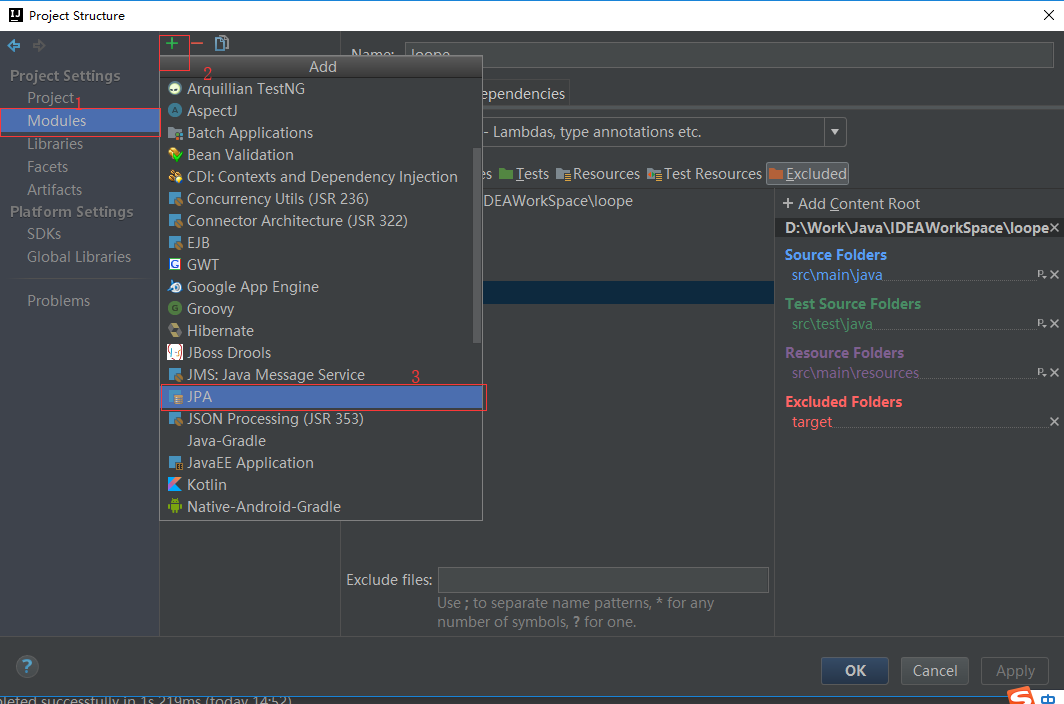Click the Copy module icon in toolbar
Viewport: 1064px width, 704px height.
(221, 43)
